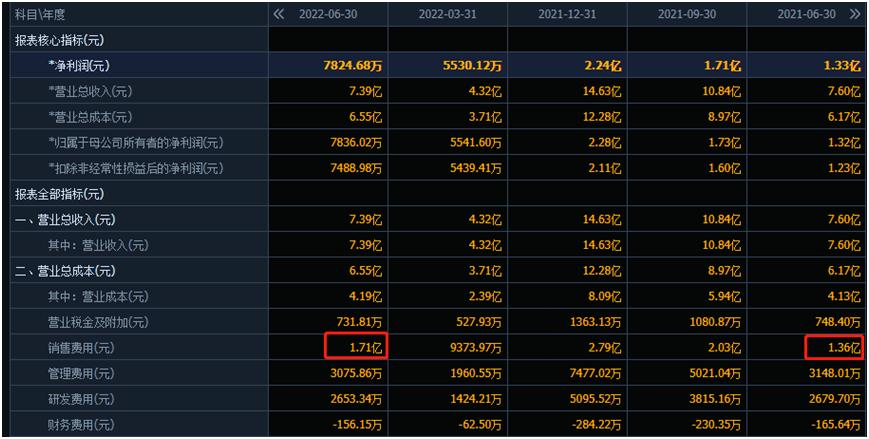Click the 2653.34万 R&D expense cell

(355, 400)
